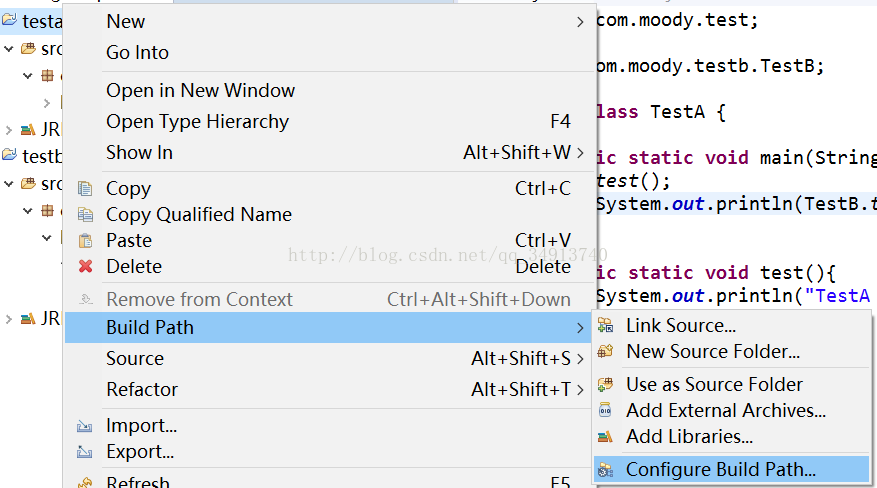
Task: Select Add Libraries... in submenu
Action: coord(732,437)
